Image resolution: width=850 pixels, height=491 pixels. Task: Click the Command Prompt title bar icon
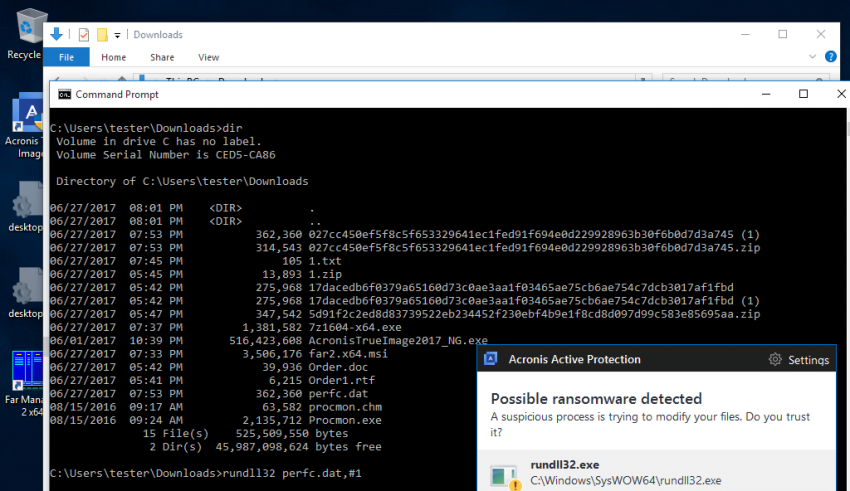click(x=65, y=94)
